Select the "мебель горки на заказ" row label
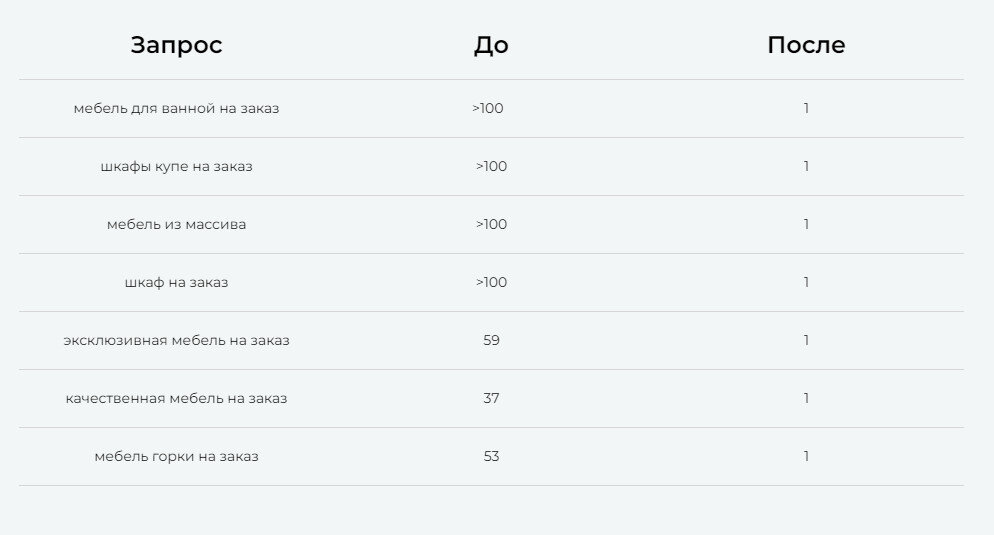The height and width of the screenshot is (535, 994). coord(176,456)
